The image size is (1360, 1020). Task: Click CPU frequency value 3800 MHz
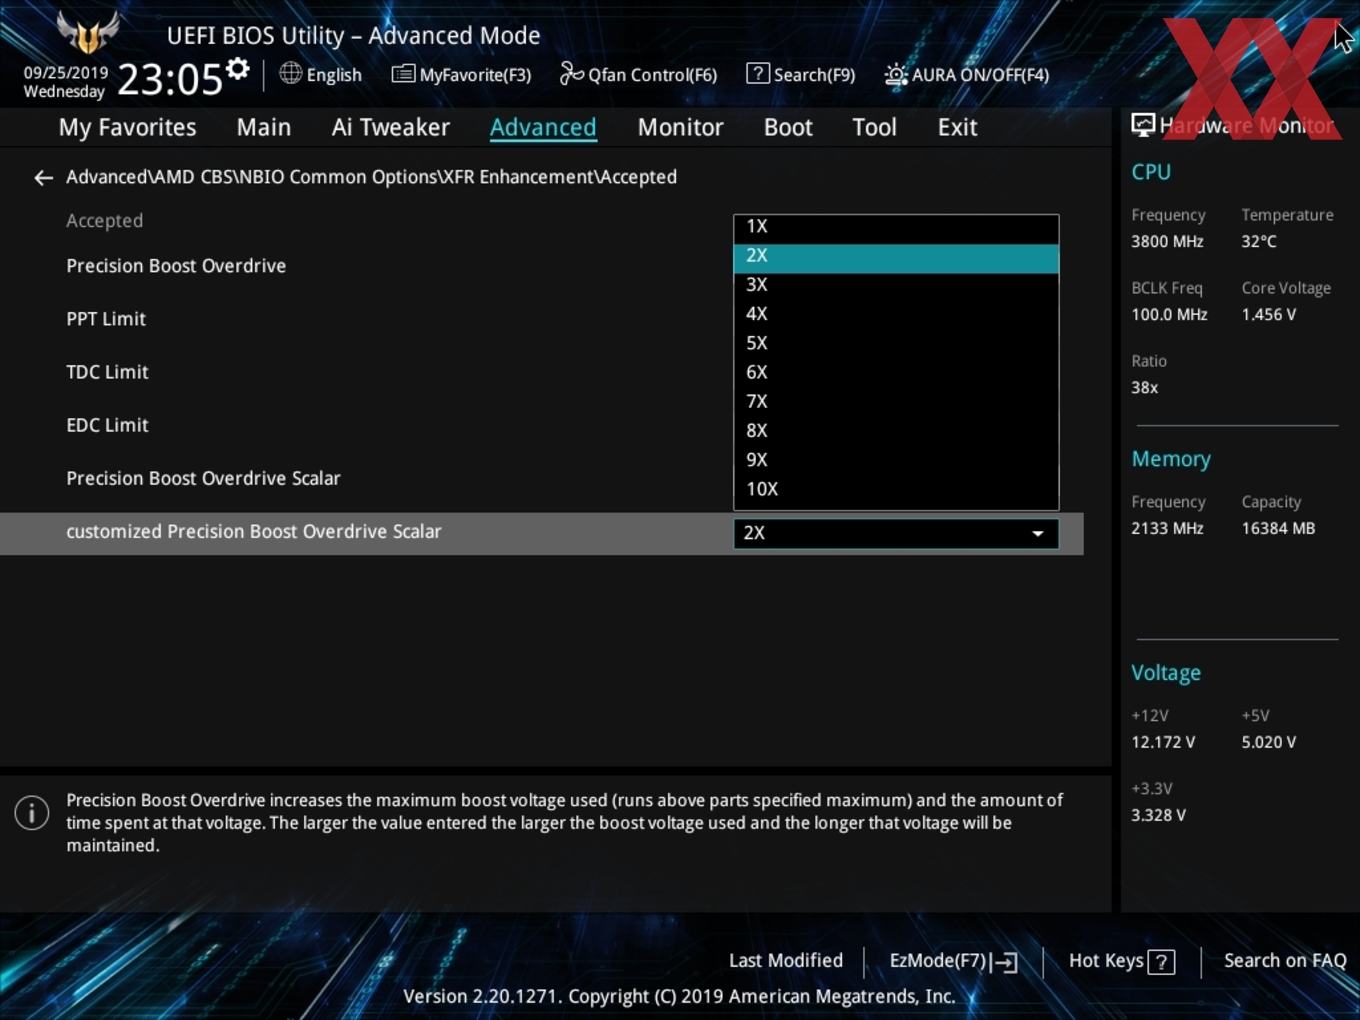pyautogui.click(x=1167, y=242)
